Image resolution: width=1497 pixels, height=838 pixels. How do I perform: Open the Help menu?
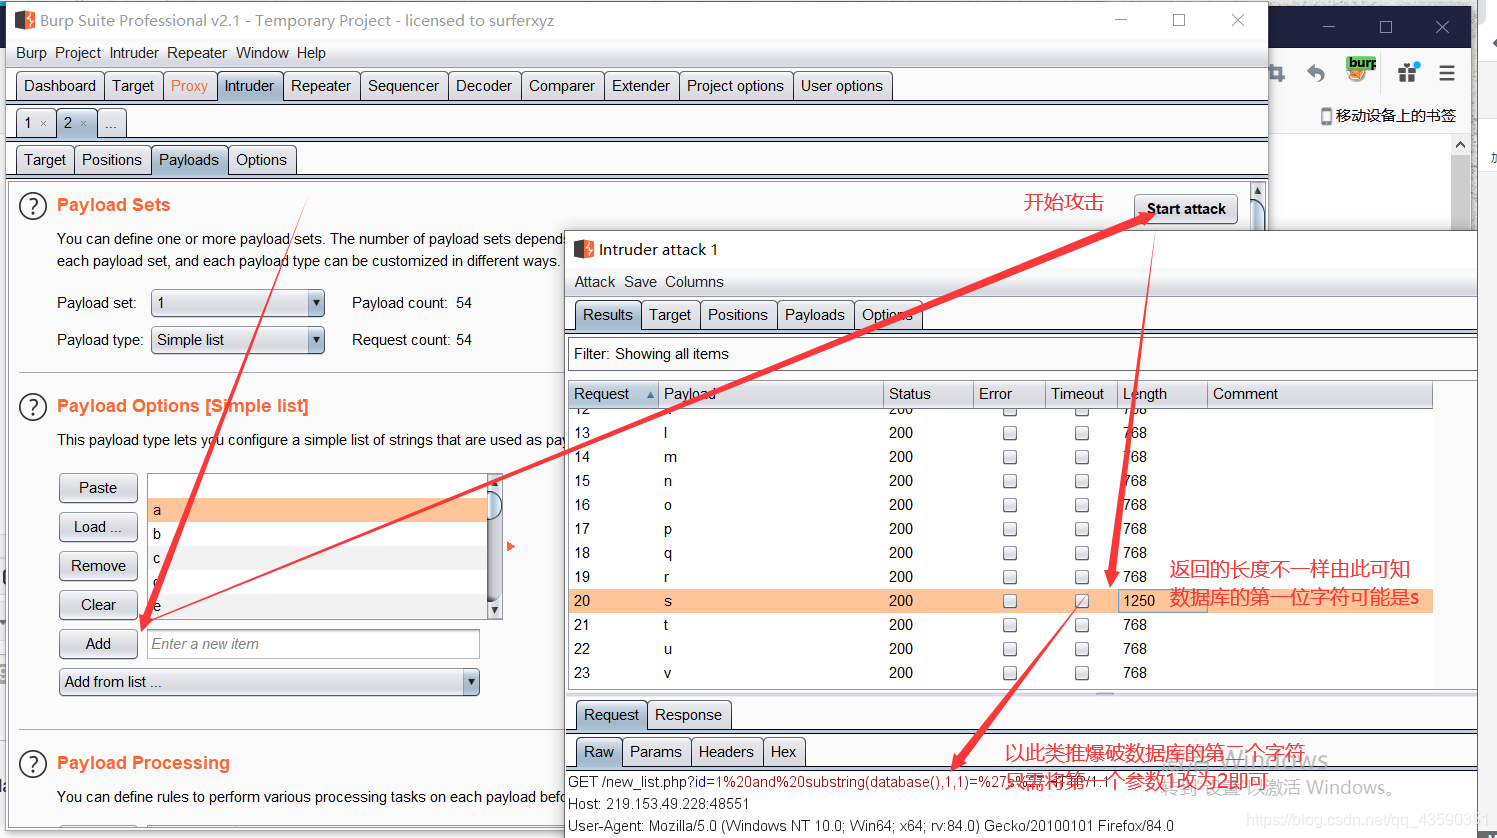[x=311, y=53]
